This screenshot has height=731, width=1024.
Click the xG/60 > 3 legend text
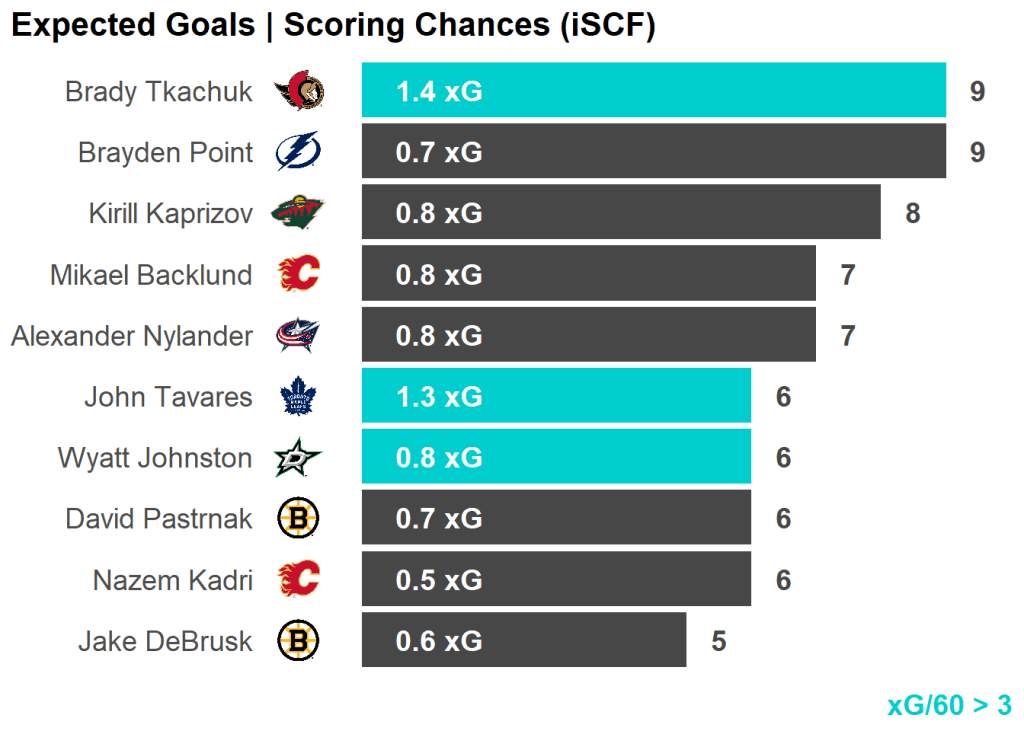point(949,705)
